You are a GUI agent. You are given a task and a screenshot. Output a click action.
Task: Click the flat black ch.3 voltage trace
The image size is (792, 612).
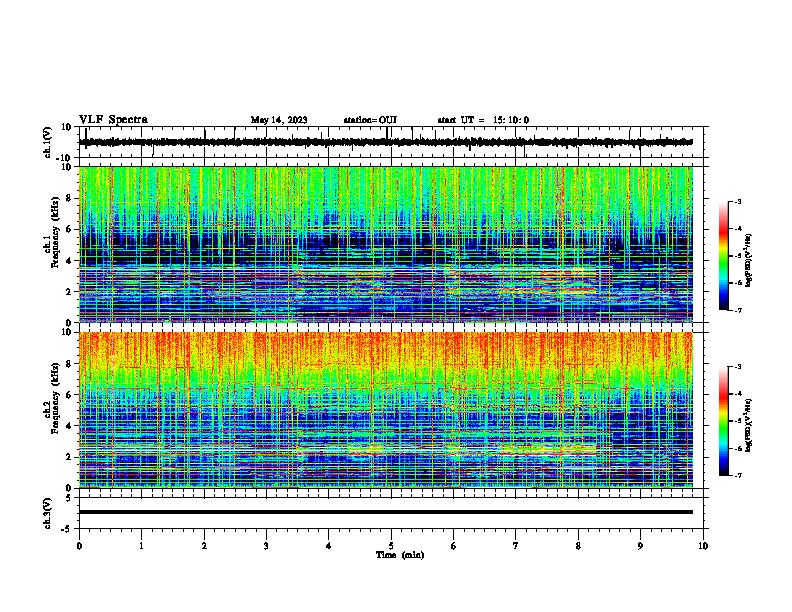coord(386,512)
